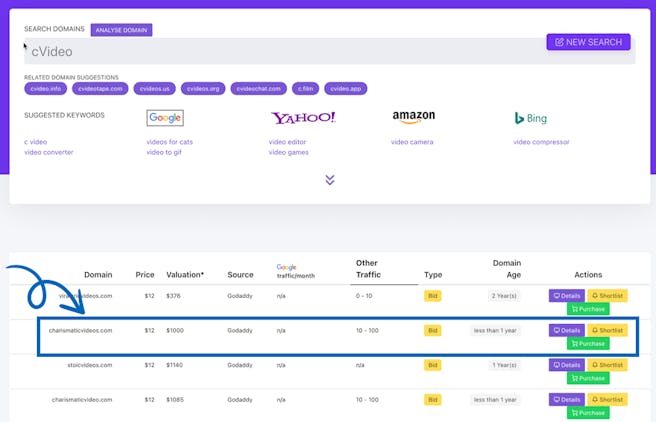Shortlist the charismaticvideos.com domain

[607, 330]
